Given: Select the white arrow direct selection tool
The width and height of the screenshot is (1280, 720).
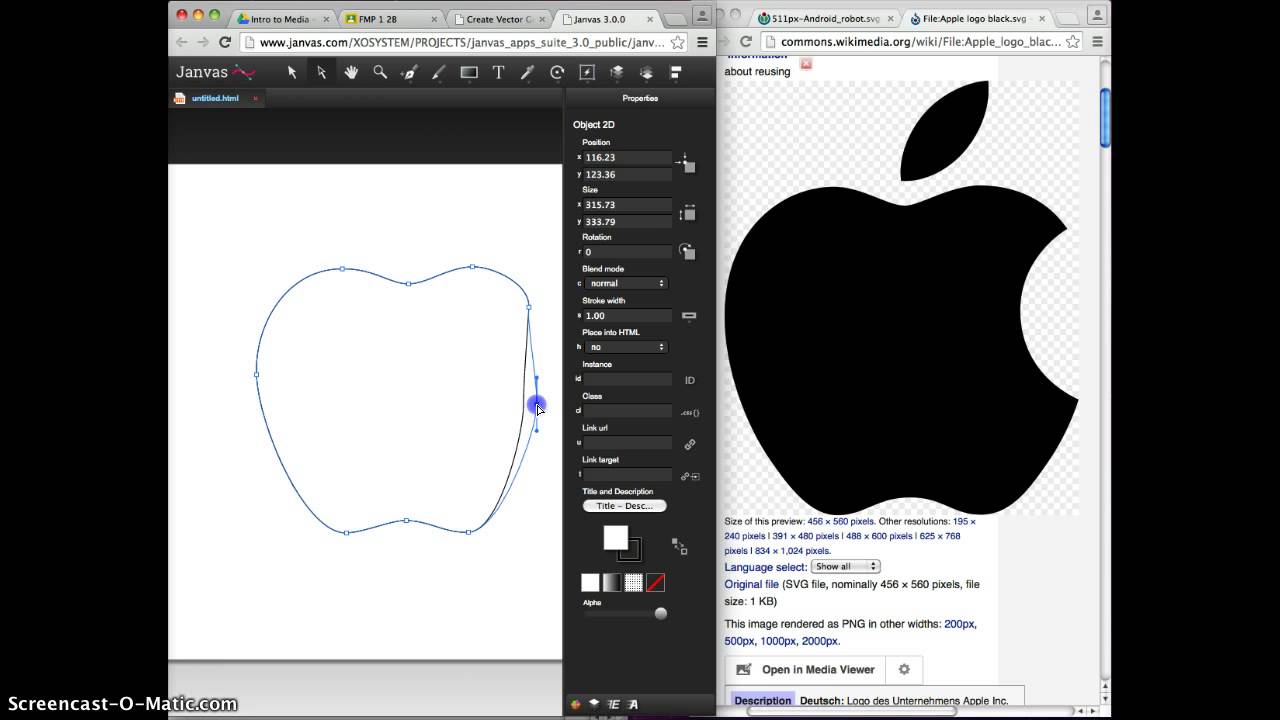Looking at the screenshot, I should coord(322,72).
